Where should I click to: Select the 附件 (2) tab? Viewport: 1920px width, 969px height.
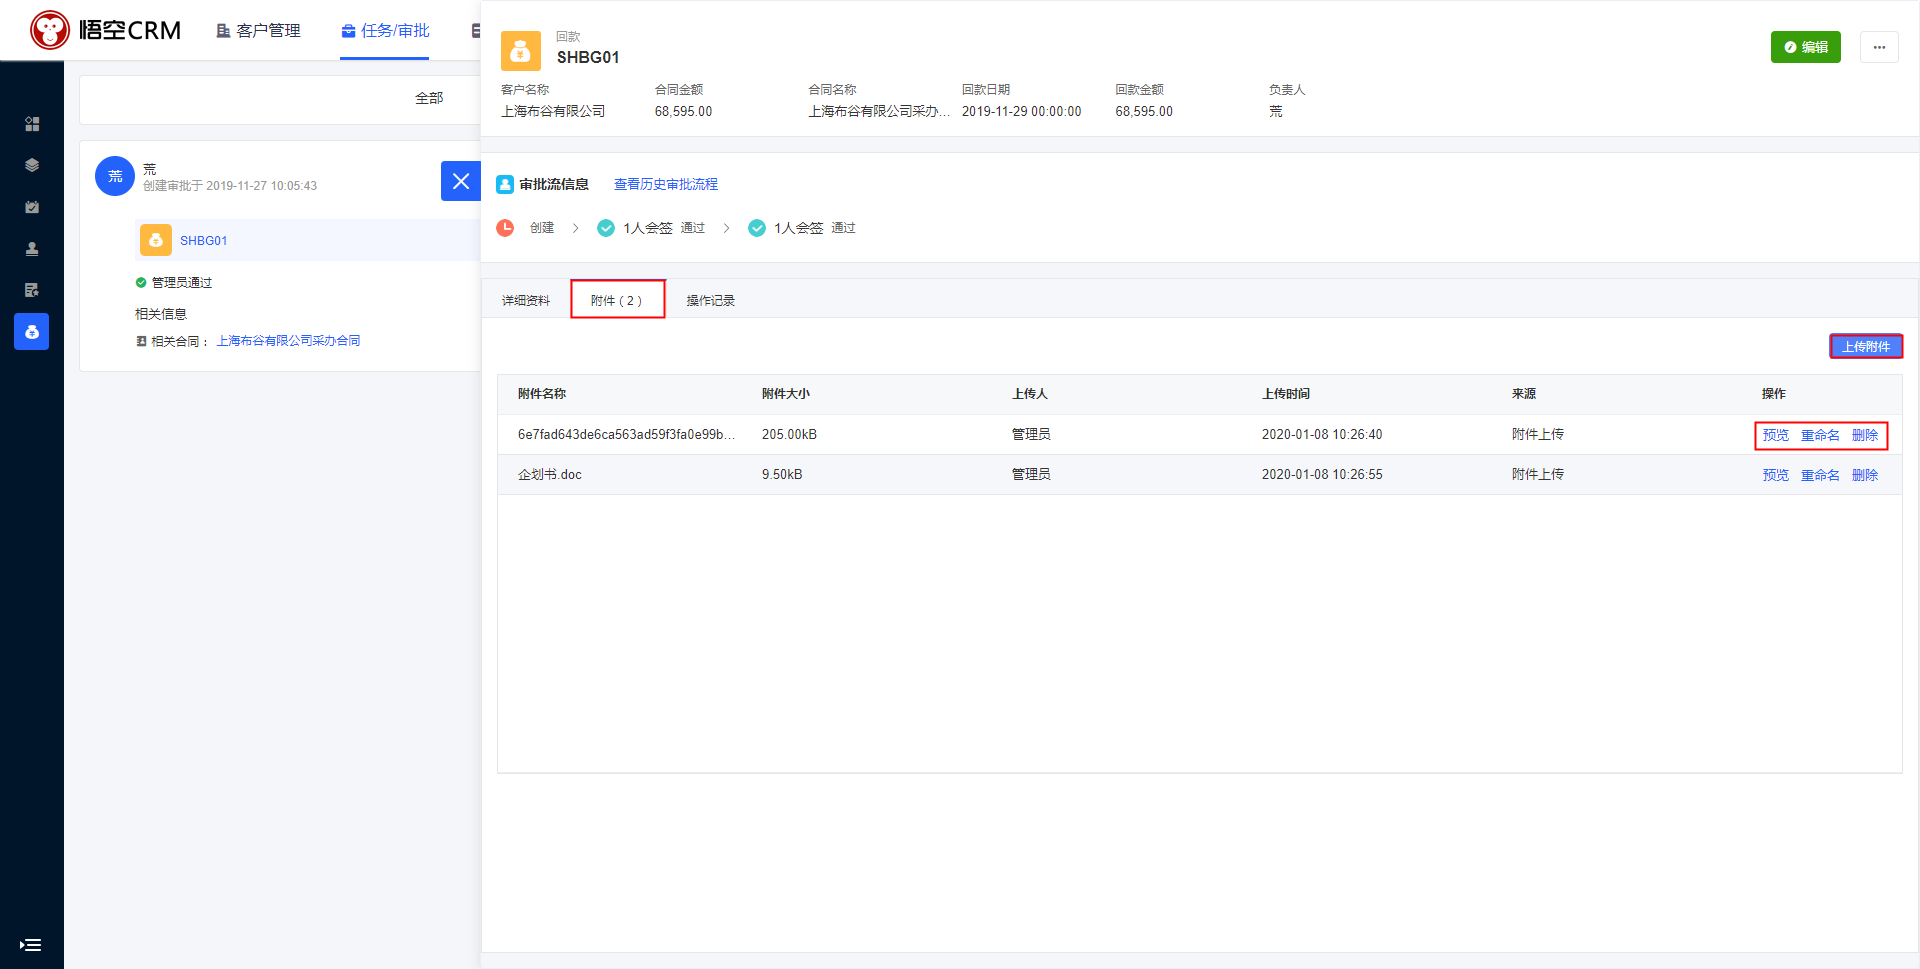[617, 300]
